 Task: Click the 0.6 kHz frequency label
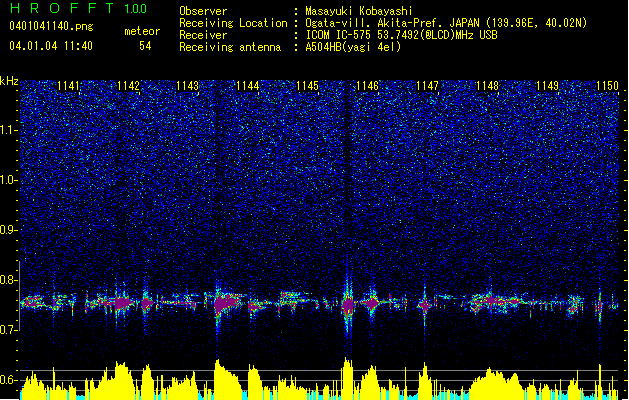tap(8, 380)
